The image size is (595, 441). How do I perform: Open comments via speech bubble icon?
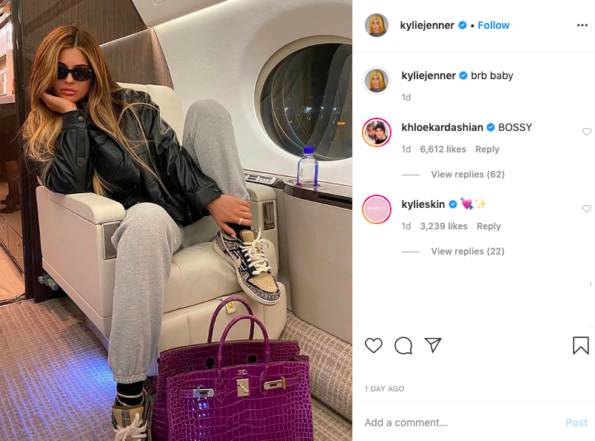[x=403, y=345]
